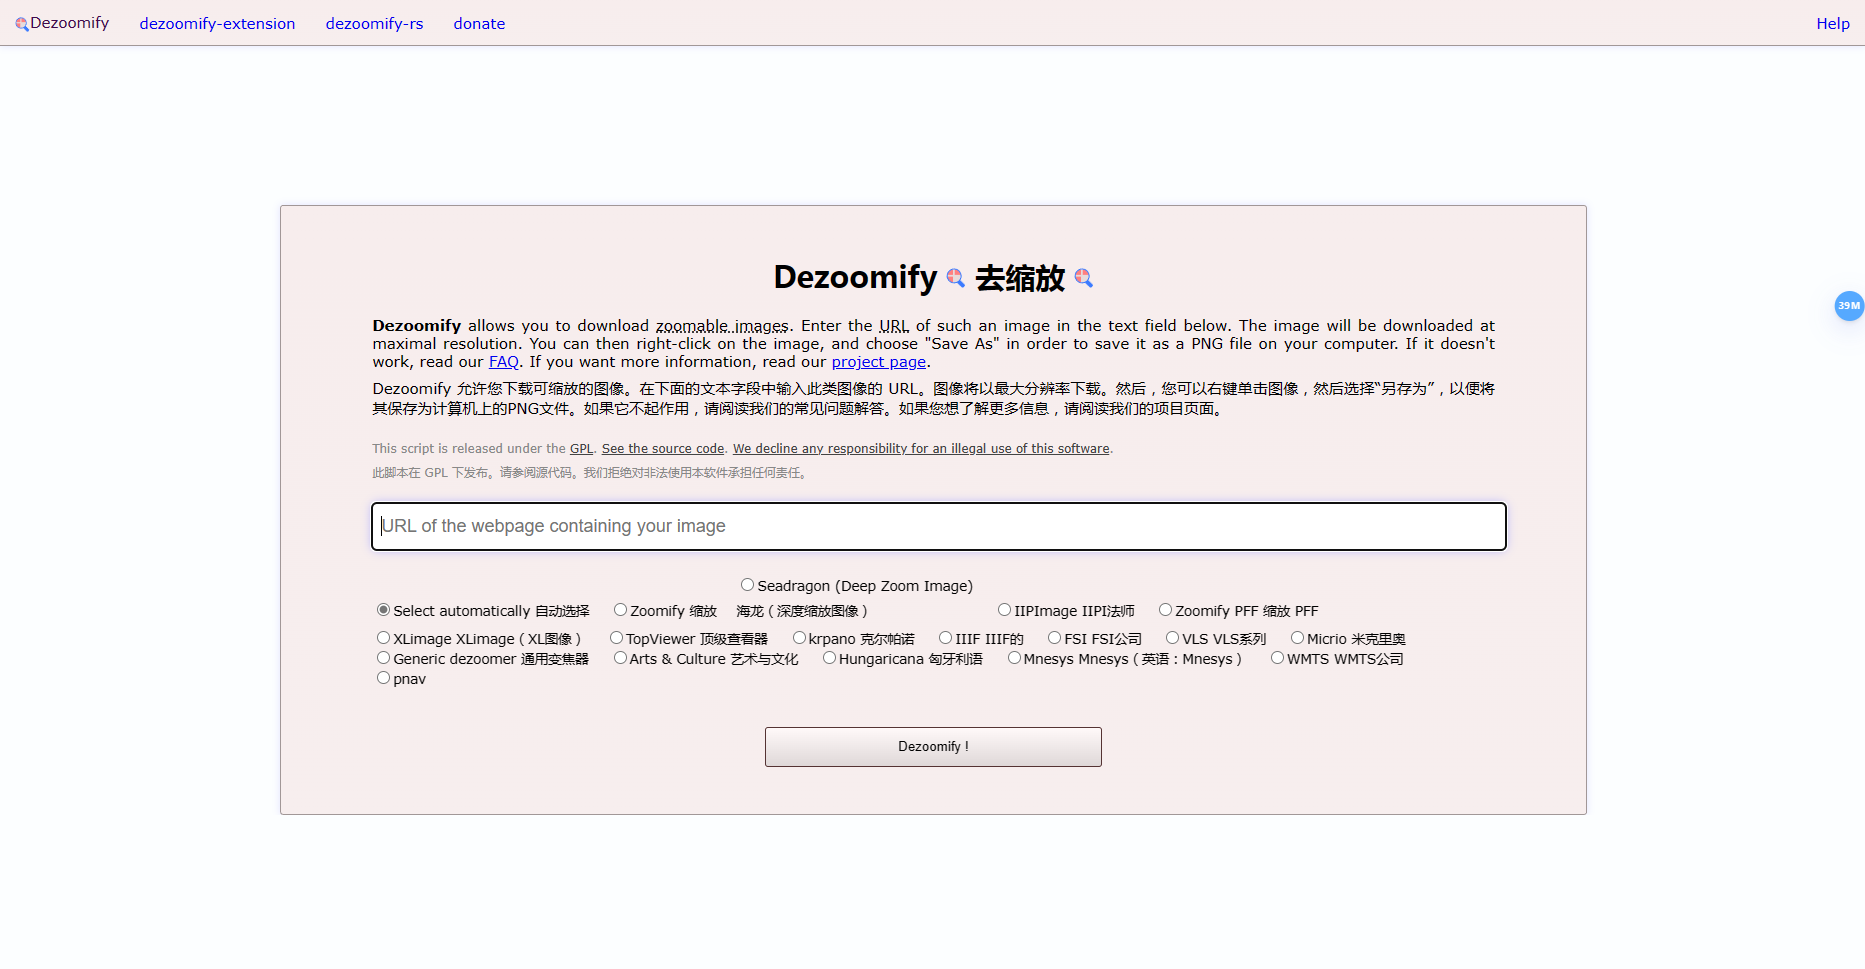Choose the TopViewer radio option

click(x=616, y=638)
